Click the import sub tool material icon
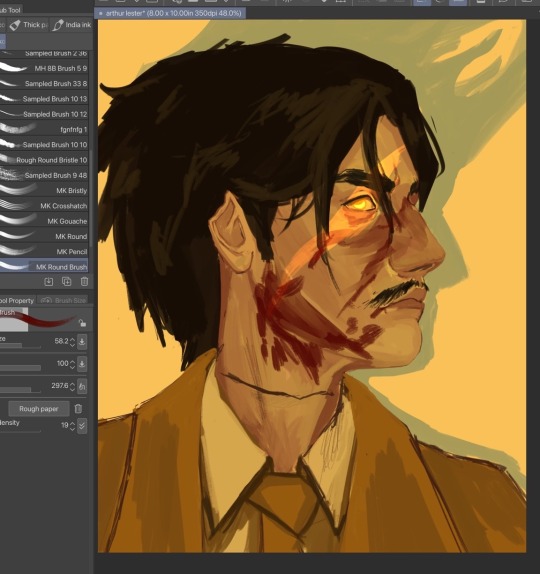Viewport: 540px width, 574px height. pos(49,281)
